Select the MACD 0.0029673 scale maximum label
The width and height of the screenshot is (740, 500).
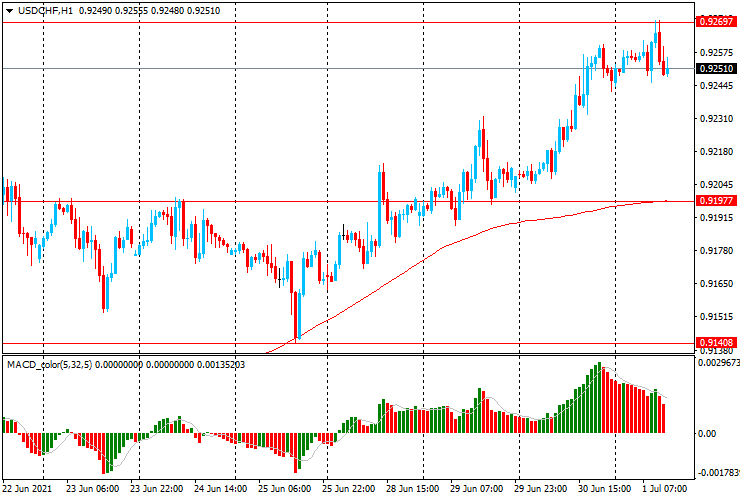click(718, 363)
